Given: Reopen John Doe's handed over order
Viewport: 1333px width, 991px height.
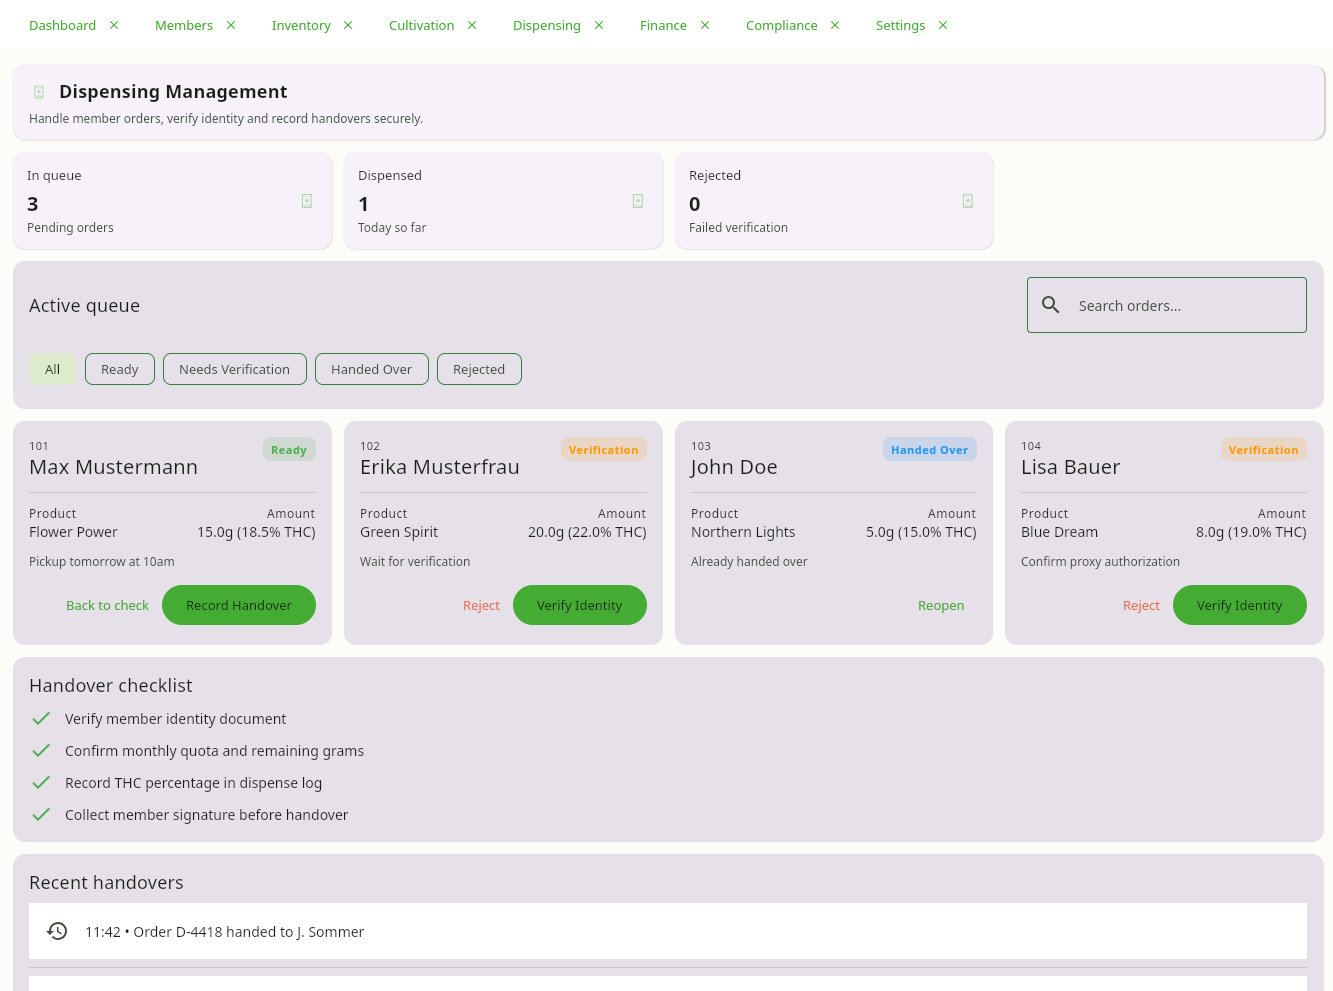Looking at the screenshot, I should (941, 605).
